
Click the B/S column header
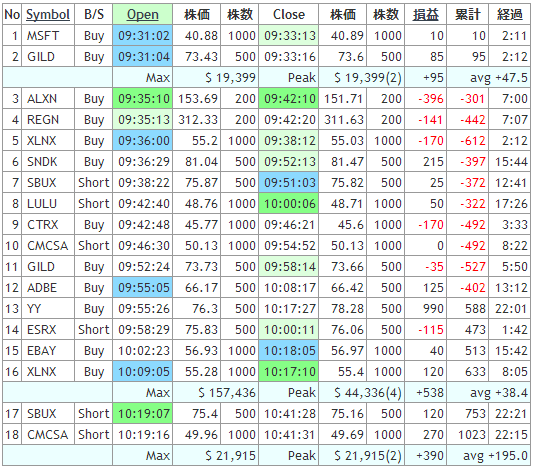coord(94,15)
